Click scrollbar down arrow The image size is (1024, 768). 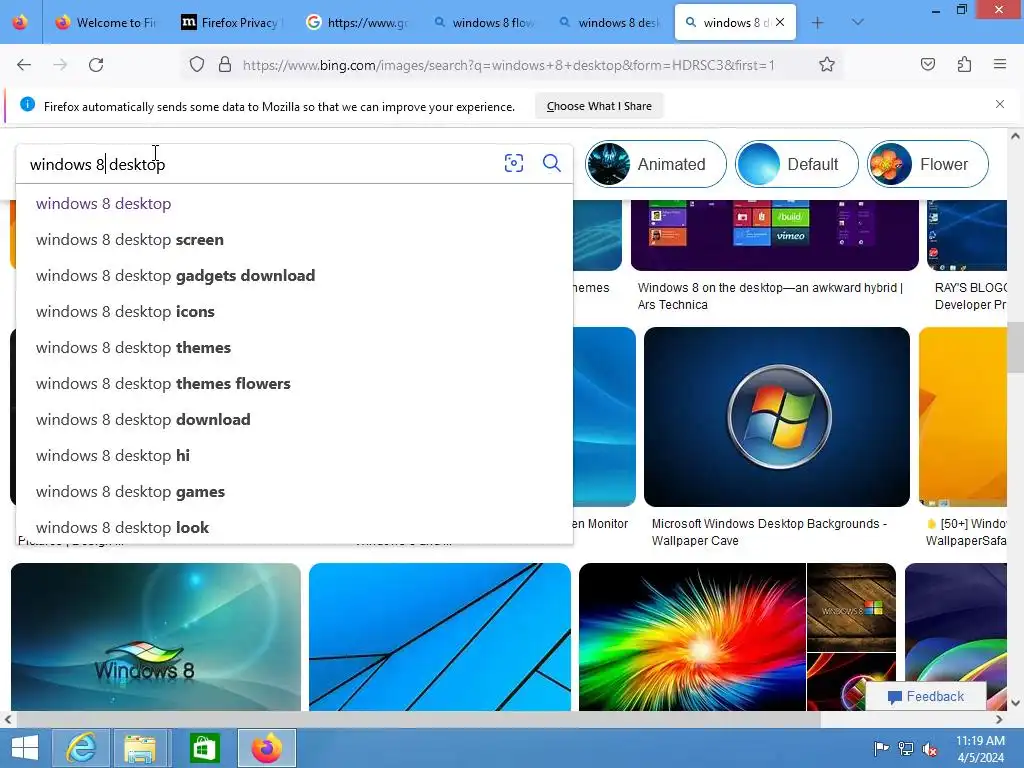(x=1015, y=703)
